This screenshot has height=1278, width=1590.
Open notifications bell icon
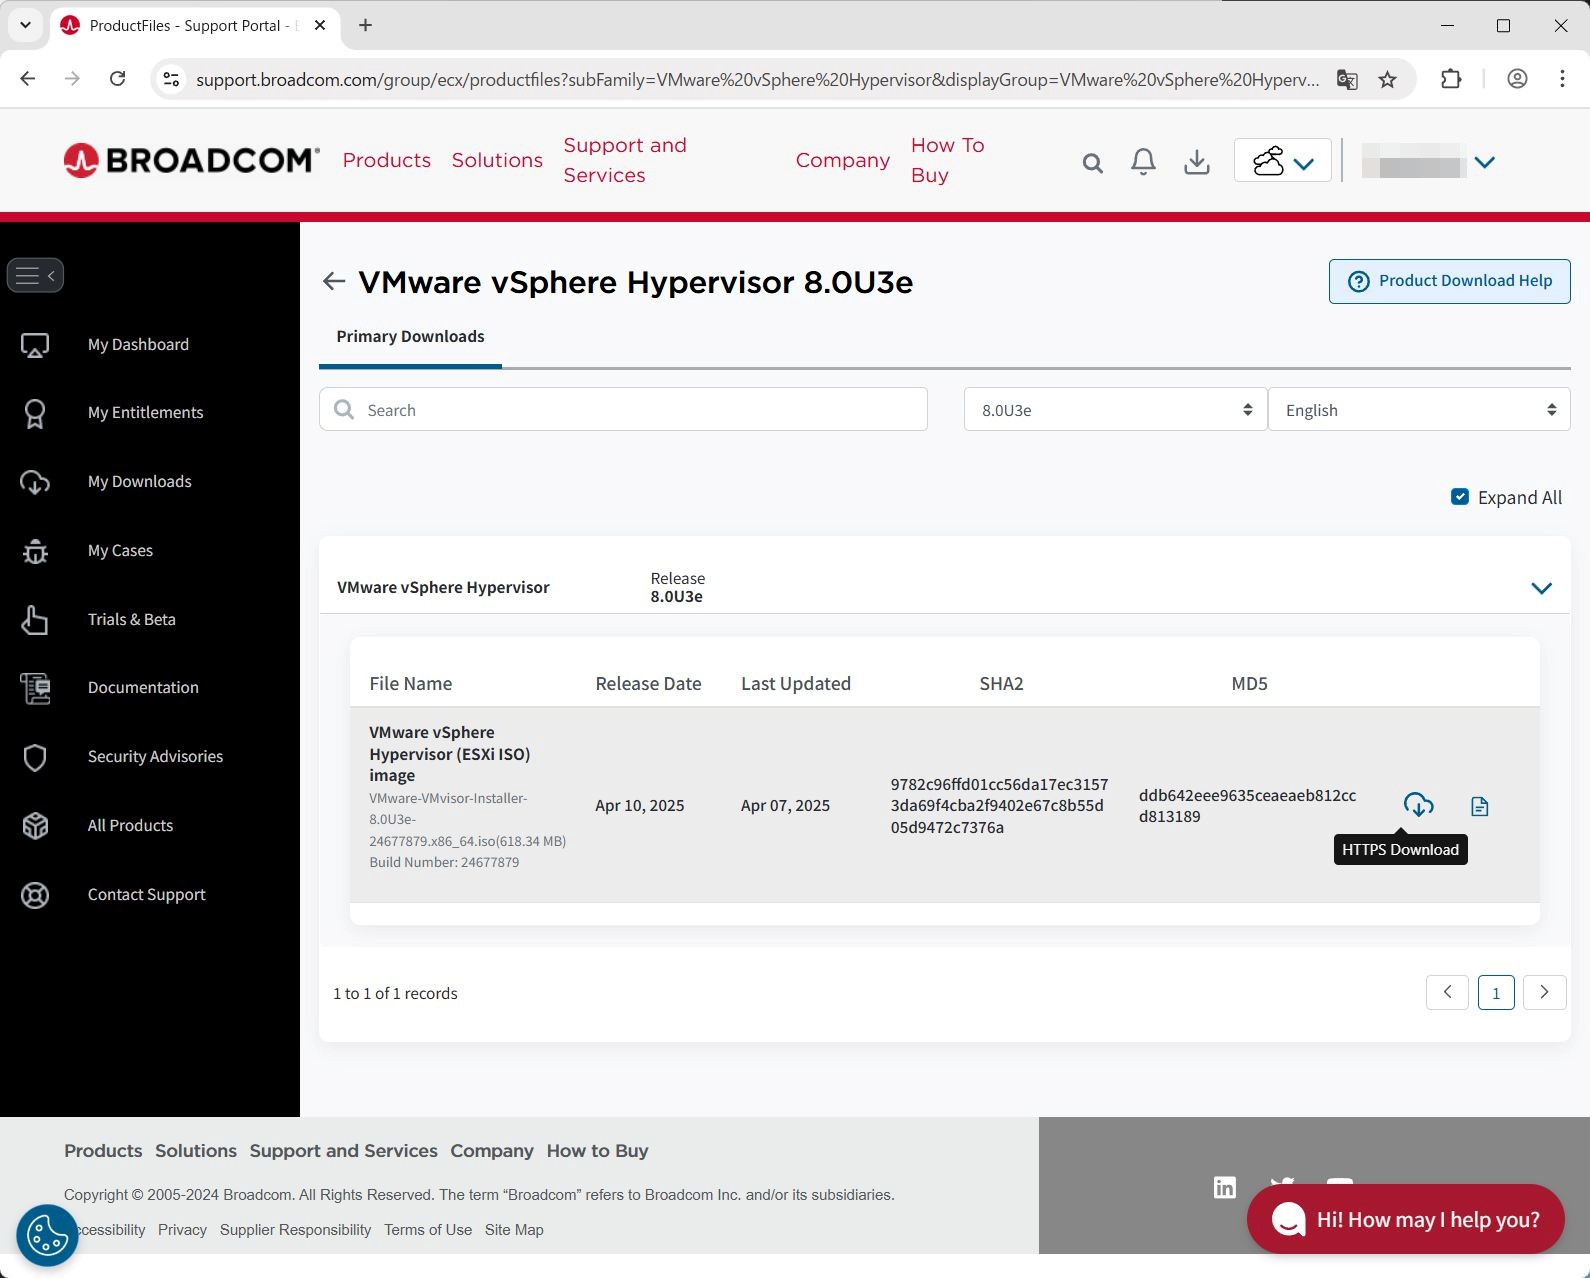pyautogui.click(x=1143, y=161)
